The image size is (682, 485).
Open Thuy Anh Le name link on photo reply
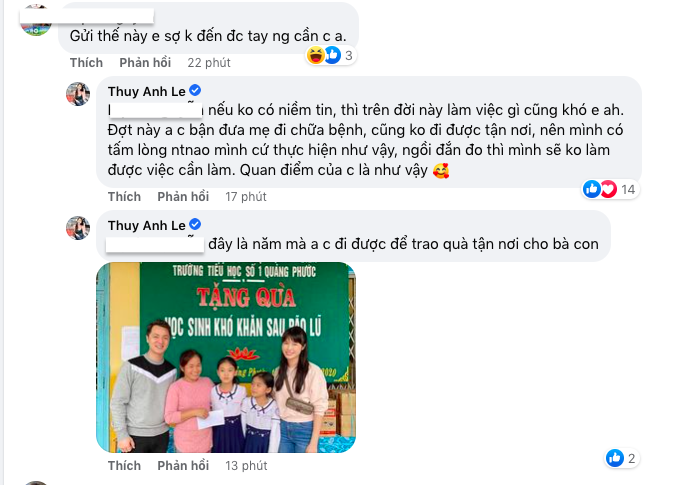click(147, 225)
